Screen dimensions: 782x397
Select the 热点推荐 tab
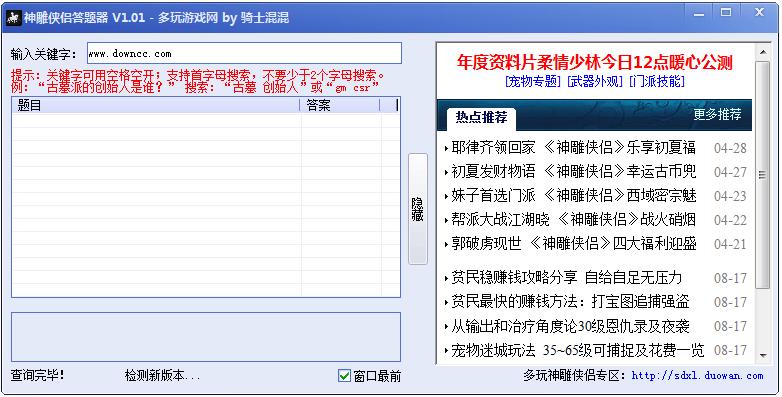[x=481, y=118]
